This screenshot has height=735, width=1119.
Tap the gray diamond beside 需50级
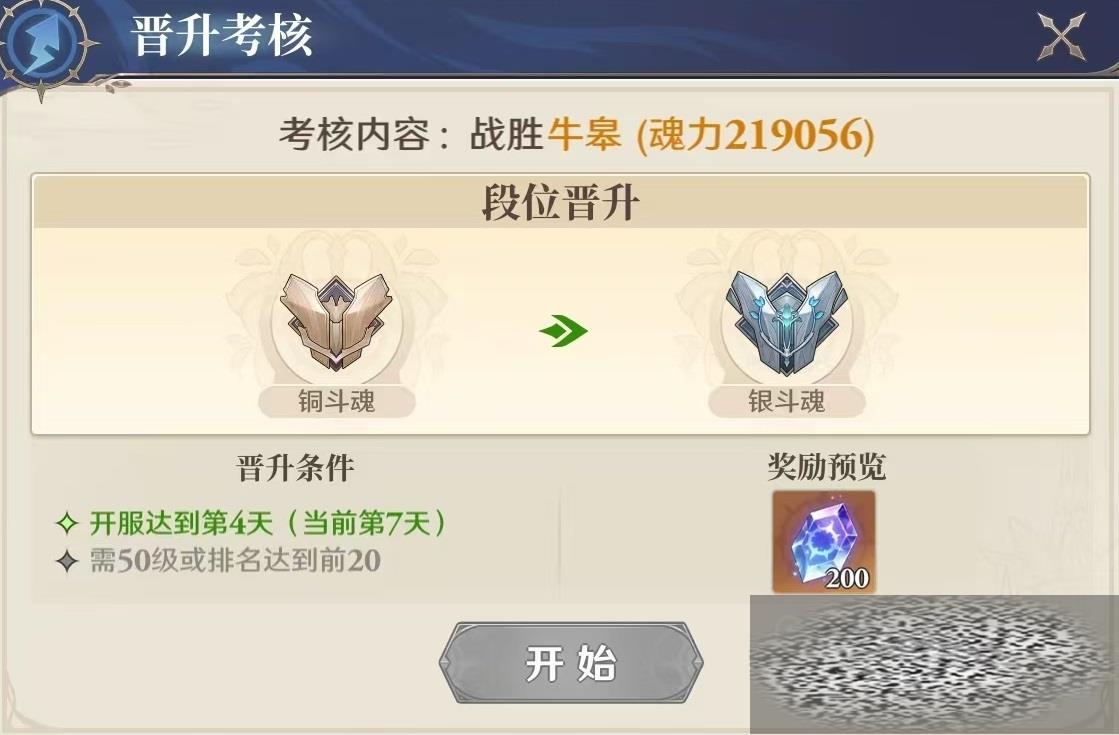[x=67, y=561]
